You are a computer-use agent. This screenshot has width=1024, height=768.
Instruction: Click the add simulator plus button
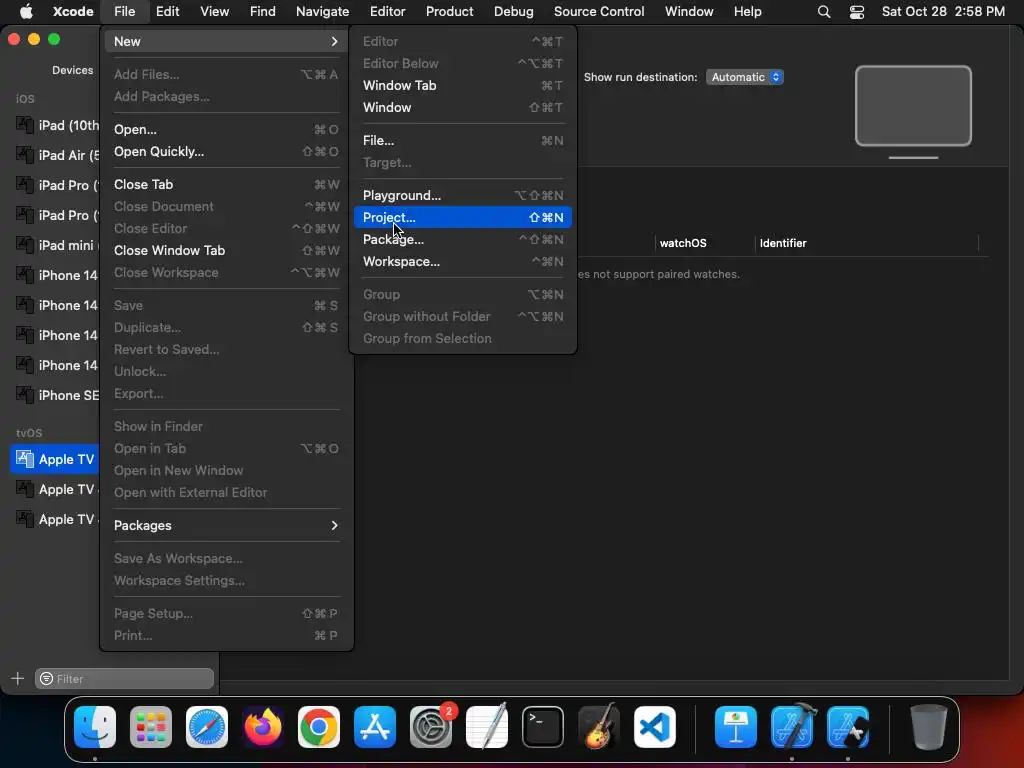18,679
